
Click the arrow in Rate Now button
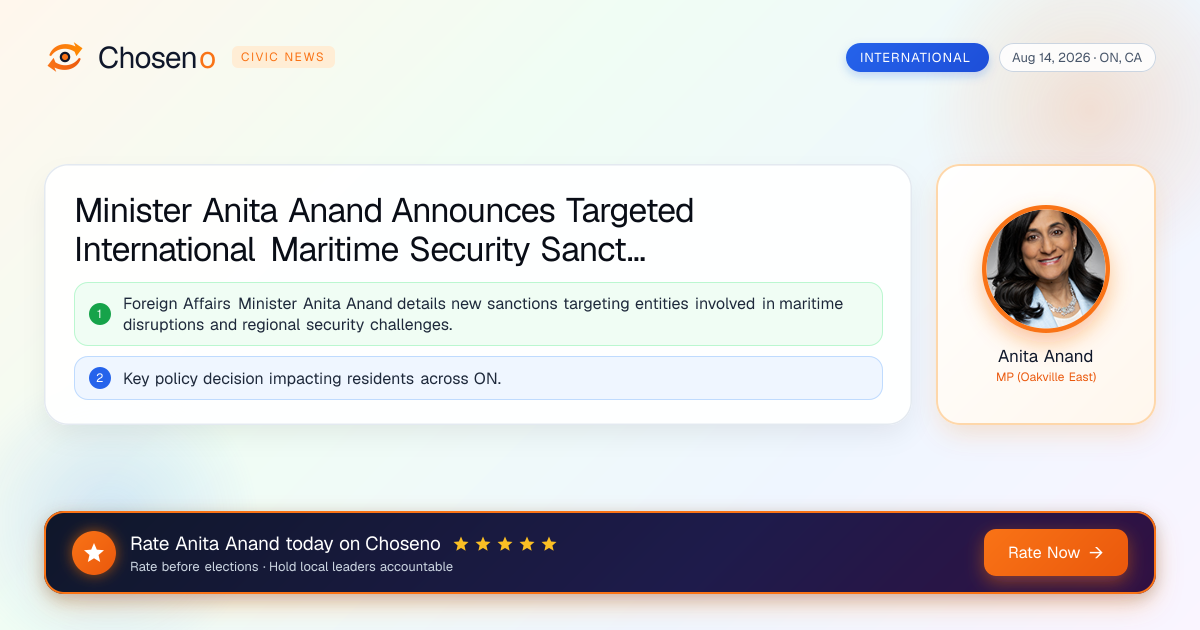click(1096, 553)
